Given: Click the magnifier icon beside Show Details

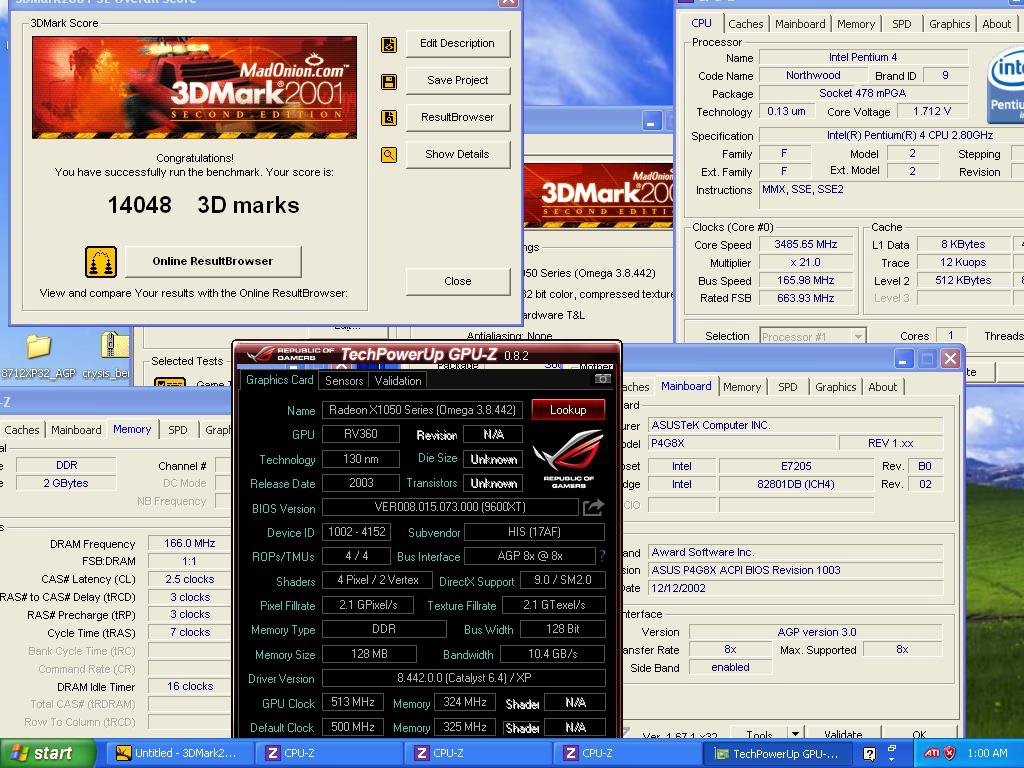Looking at the screenshot, I should coord(389,155).
